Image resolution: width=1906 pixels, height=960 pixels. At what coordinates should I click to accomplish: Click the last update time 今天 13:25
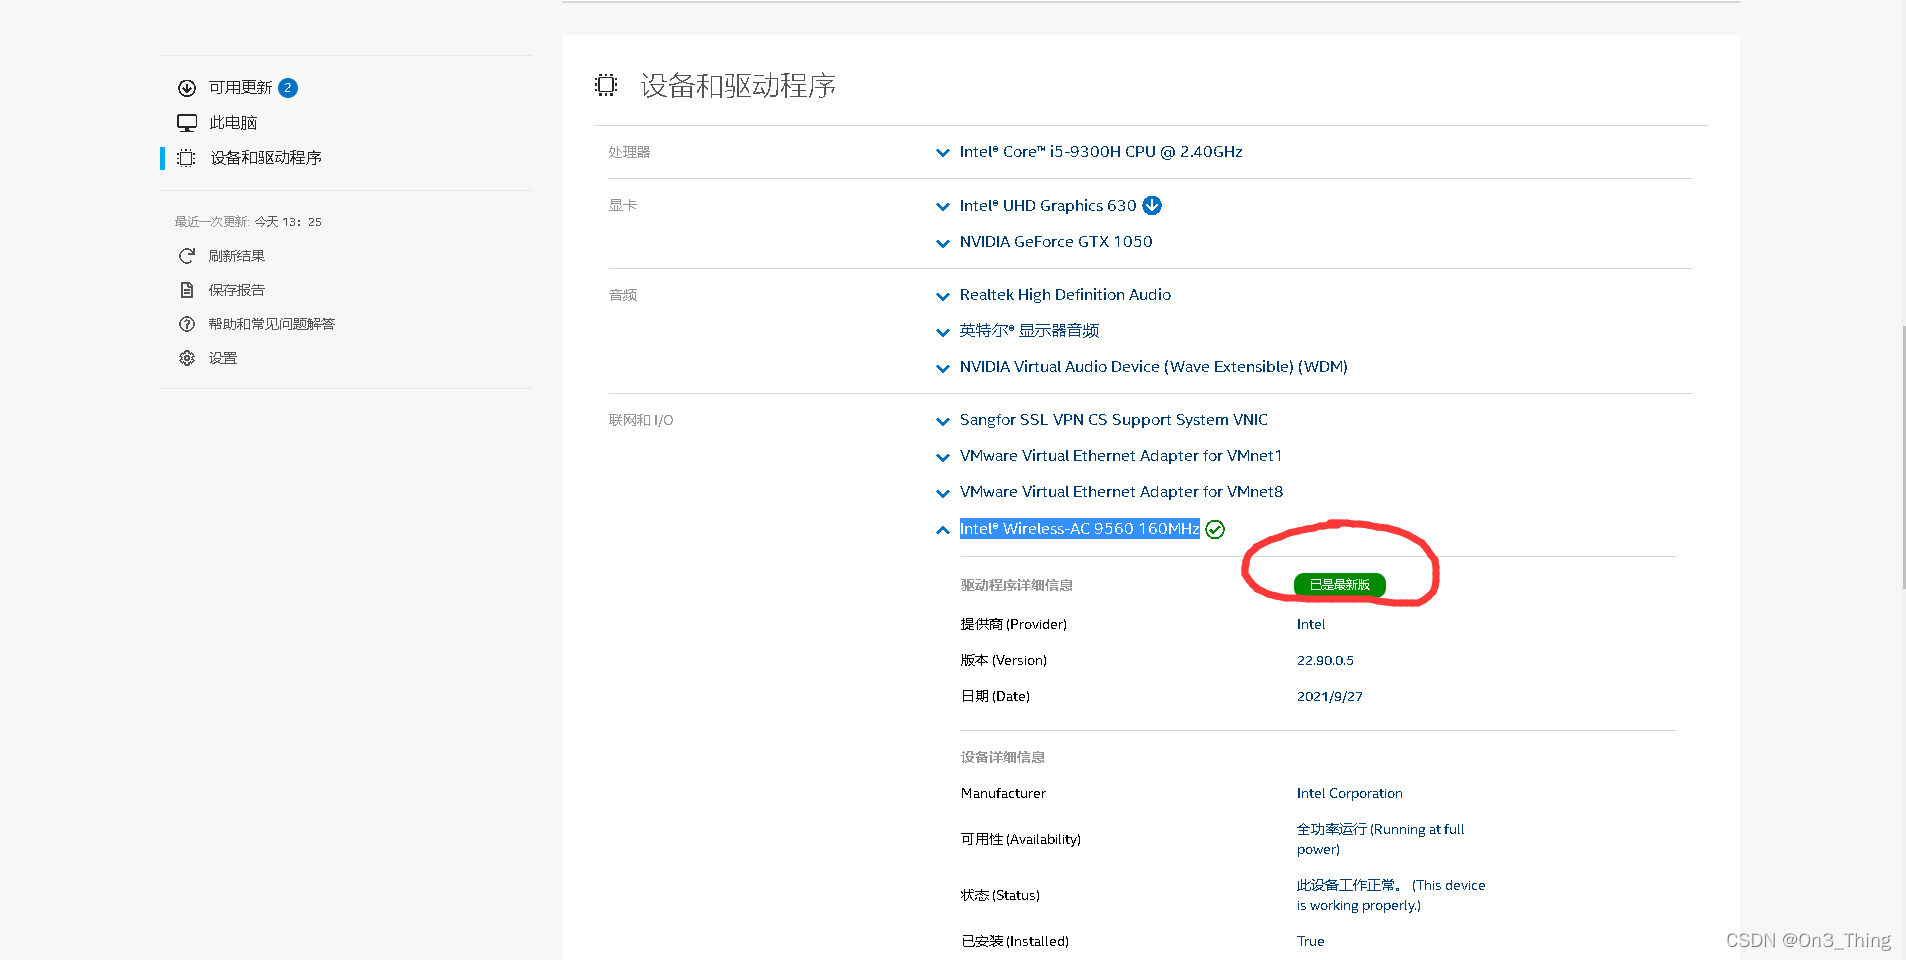[x=288, y=222]
